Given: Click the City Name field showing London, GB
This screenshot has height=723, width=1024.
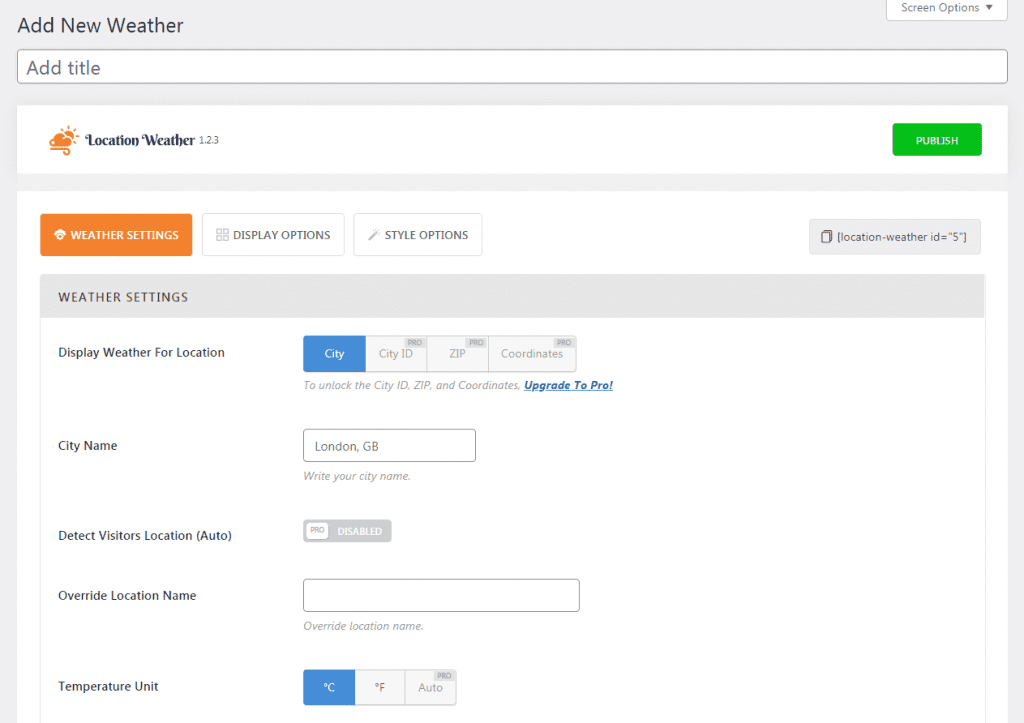Looking at the screenshot, I should click(389, 445).
